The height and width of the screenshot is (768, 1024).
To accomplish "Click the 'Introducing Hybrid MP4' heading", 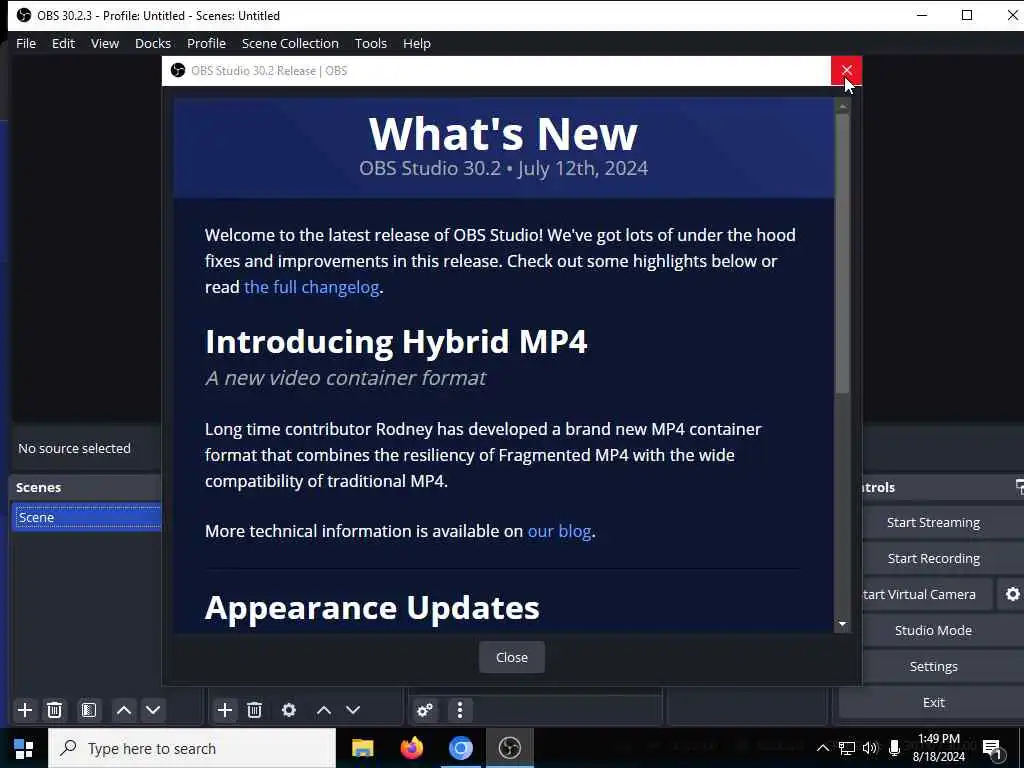I will click(396, 341).
